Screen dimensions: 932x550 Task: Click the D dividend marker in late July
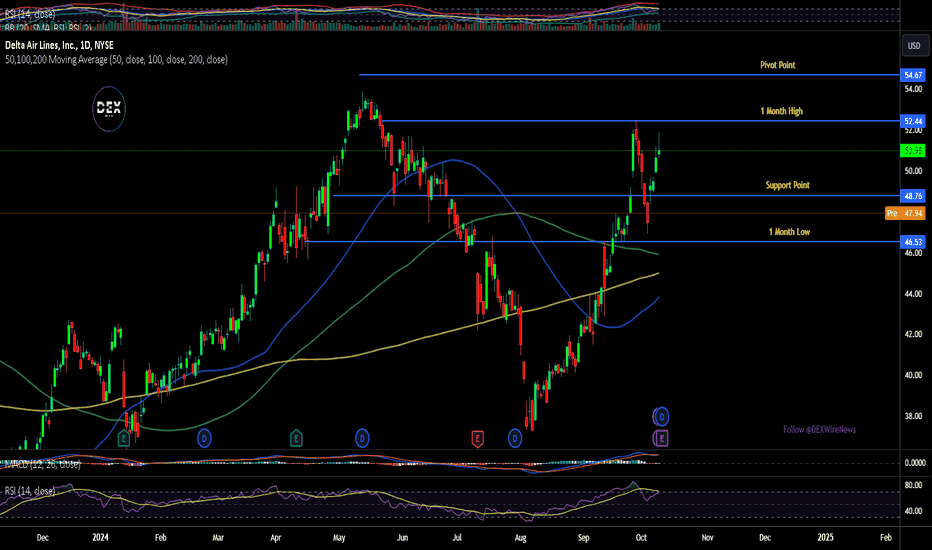click(x=515, y=439)
